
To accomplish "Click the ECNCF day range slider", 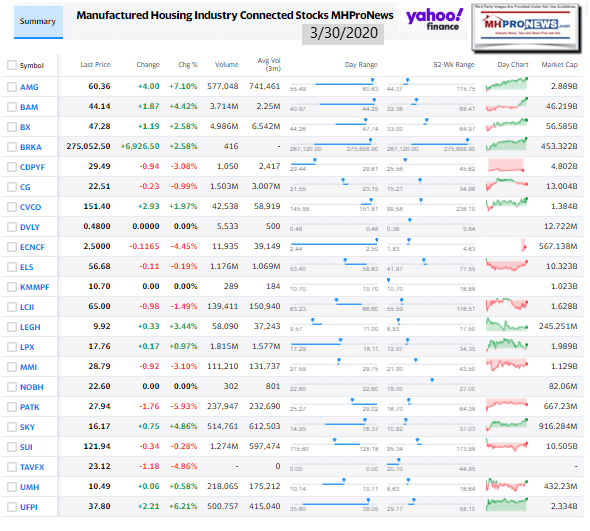I will pos(334,245).
